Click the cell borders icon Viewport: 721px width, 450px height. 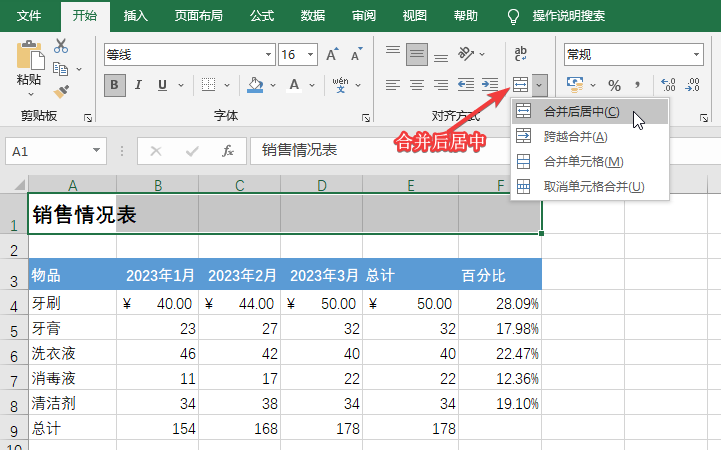click(208, 85)
